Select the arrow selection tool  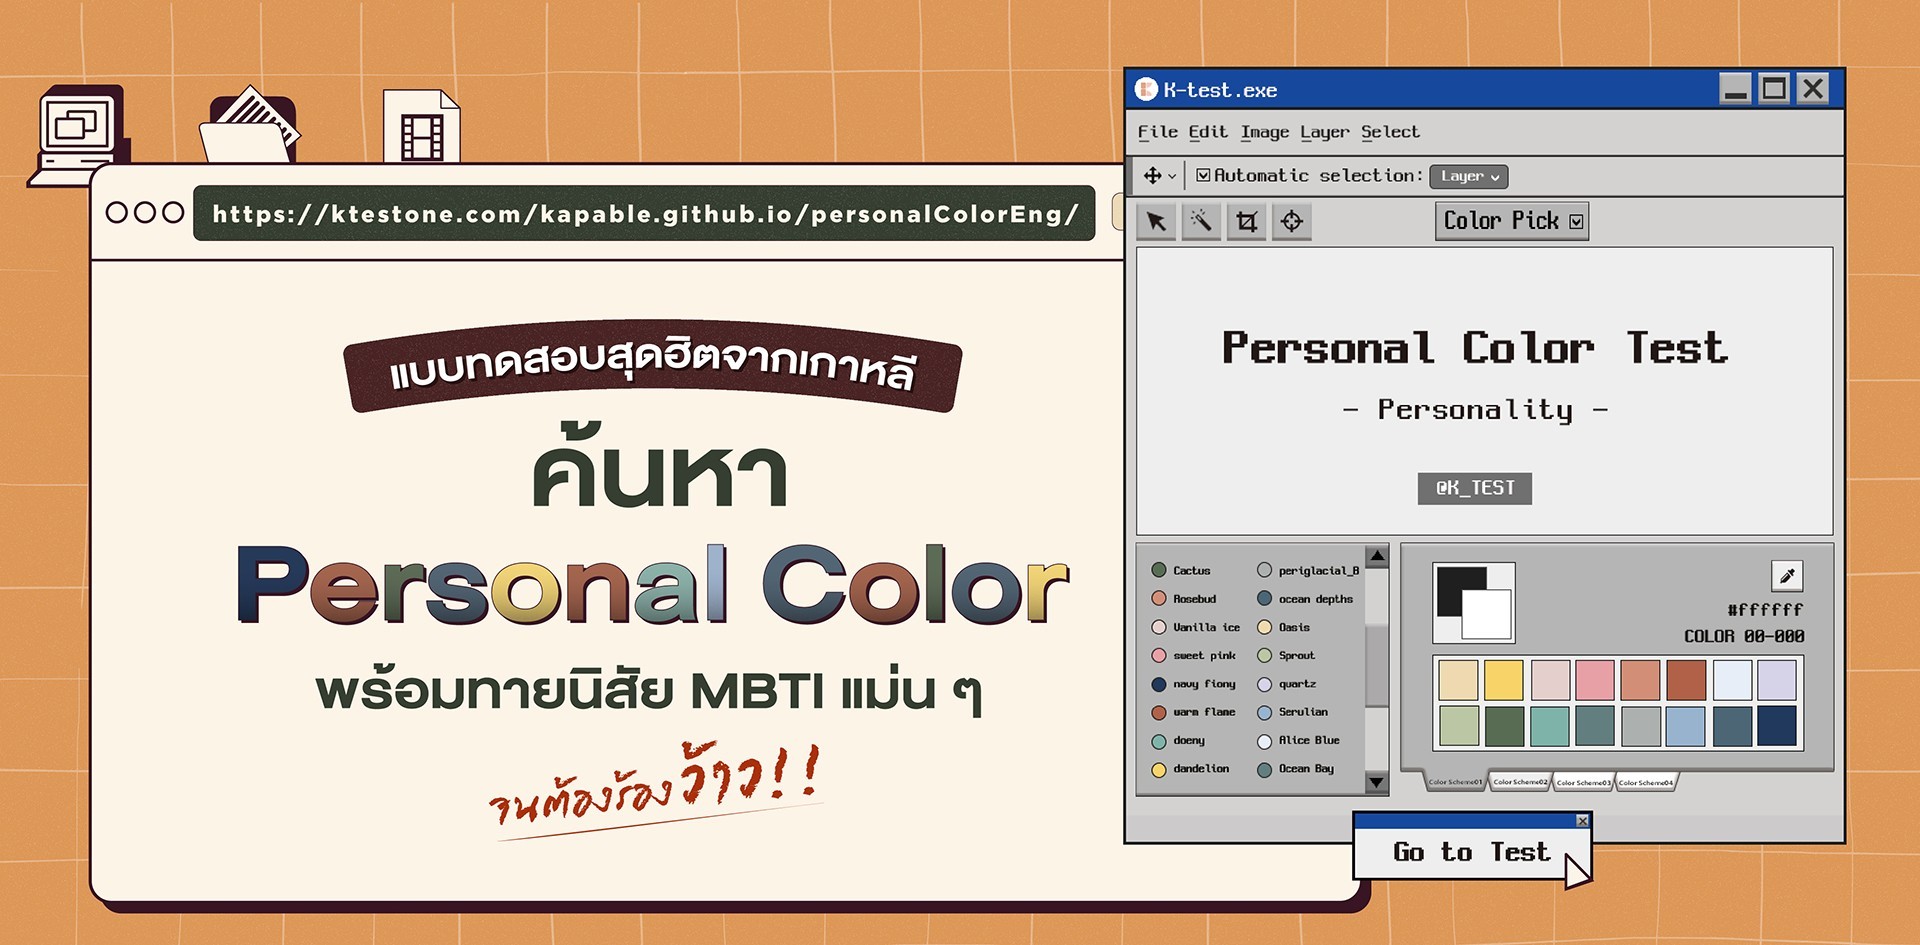pos(1156,221)
